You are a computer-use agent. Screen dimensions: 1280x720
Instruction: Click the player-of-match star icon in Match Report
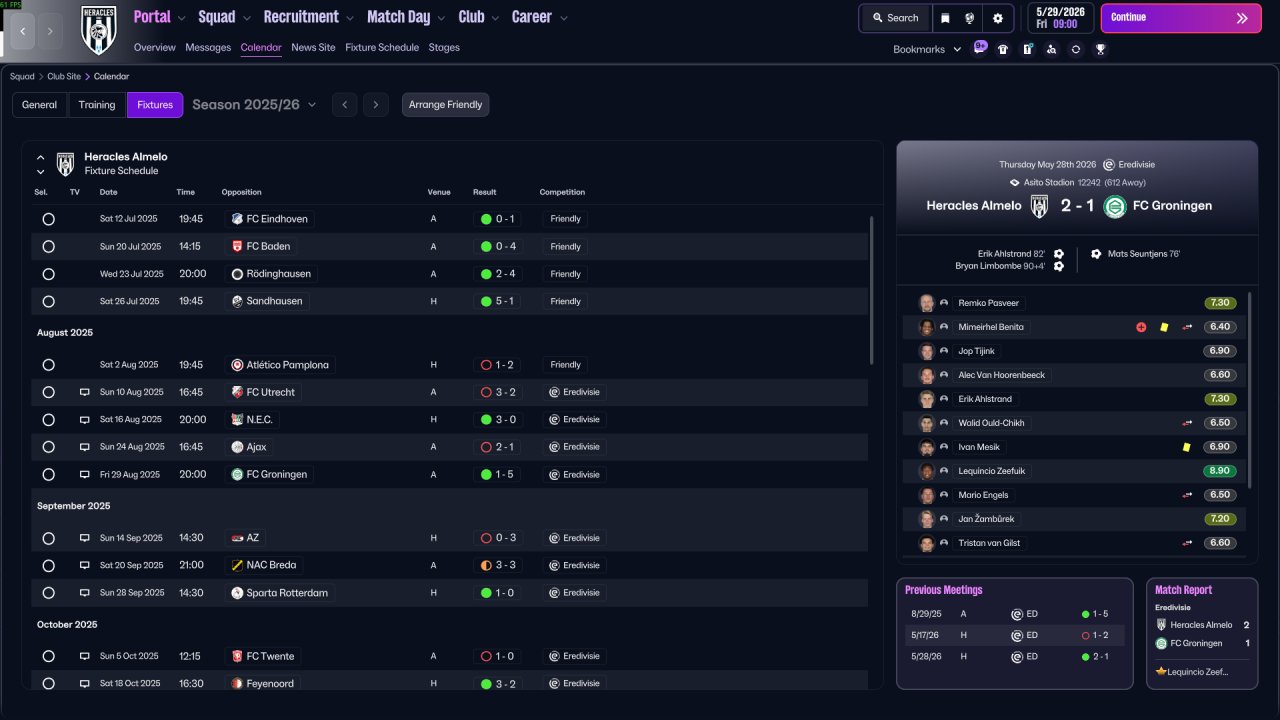pyautogui.click(x=1160, y=671)
